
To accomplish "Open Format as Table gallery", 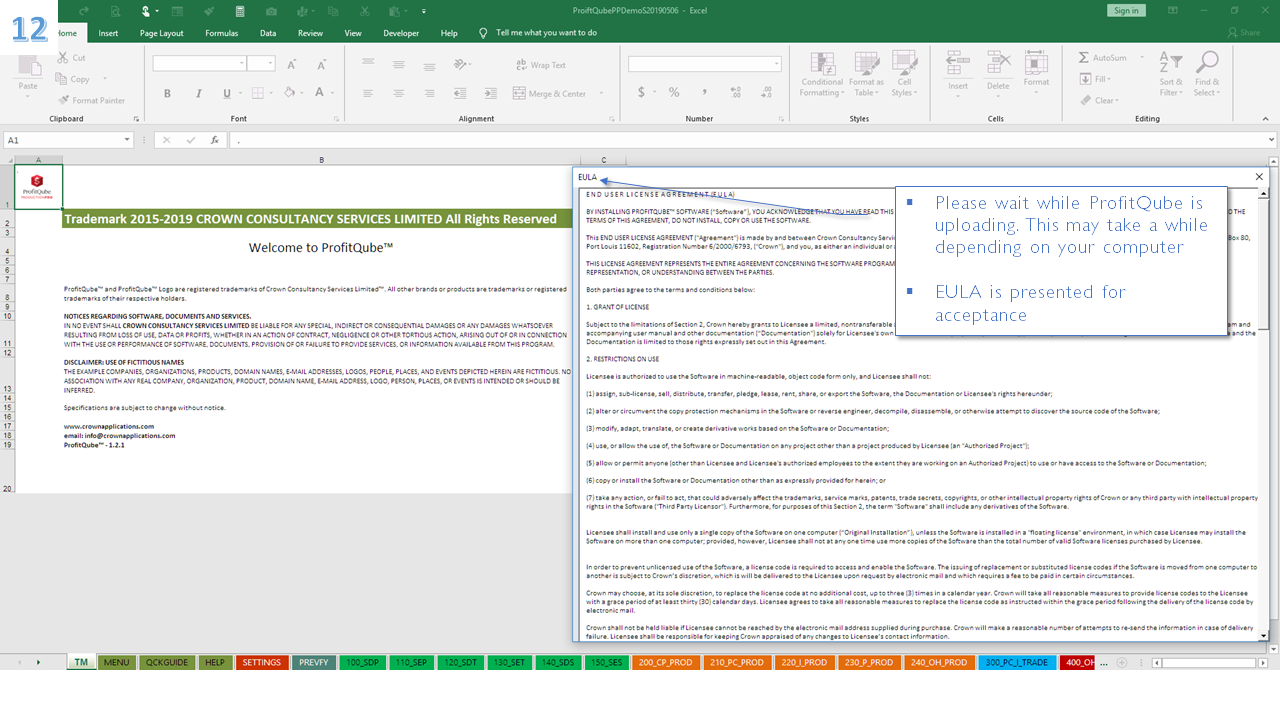I will pos(866,75).
